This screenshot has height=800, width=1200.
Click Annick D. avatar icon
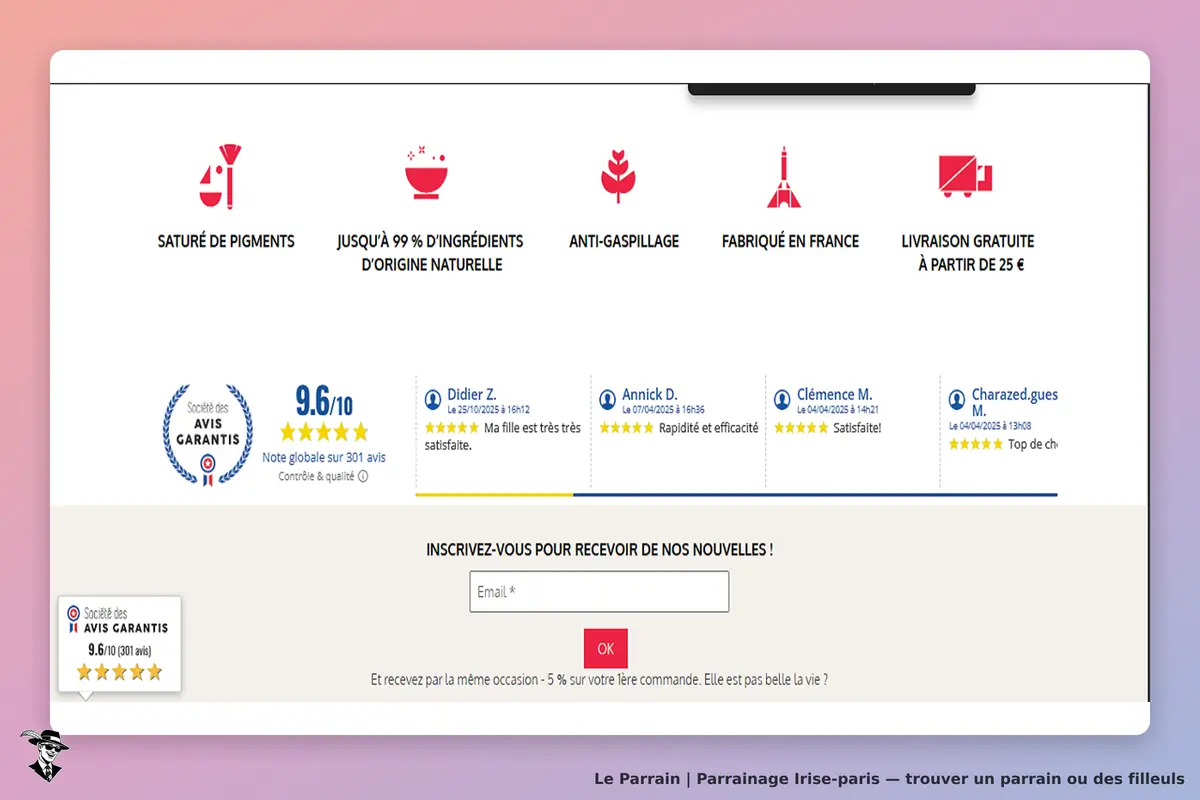point(607,399)
